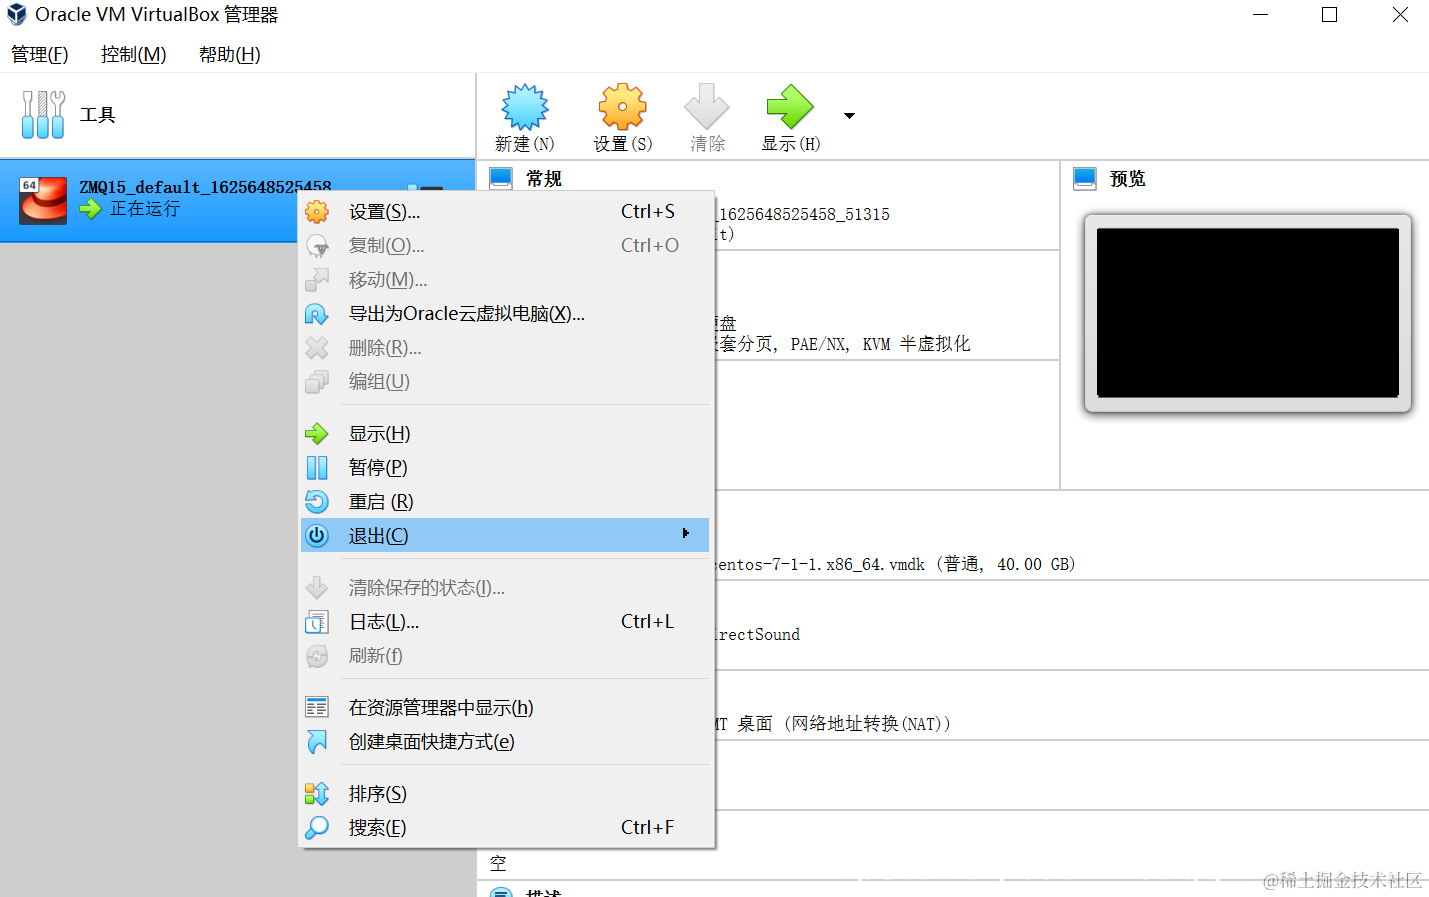Click the 显示(H) green arrow in toolbar
Viewport: 1429px width, 897px height.
click(790, 107)
